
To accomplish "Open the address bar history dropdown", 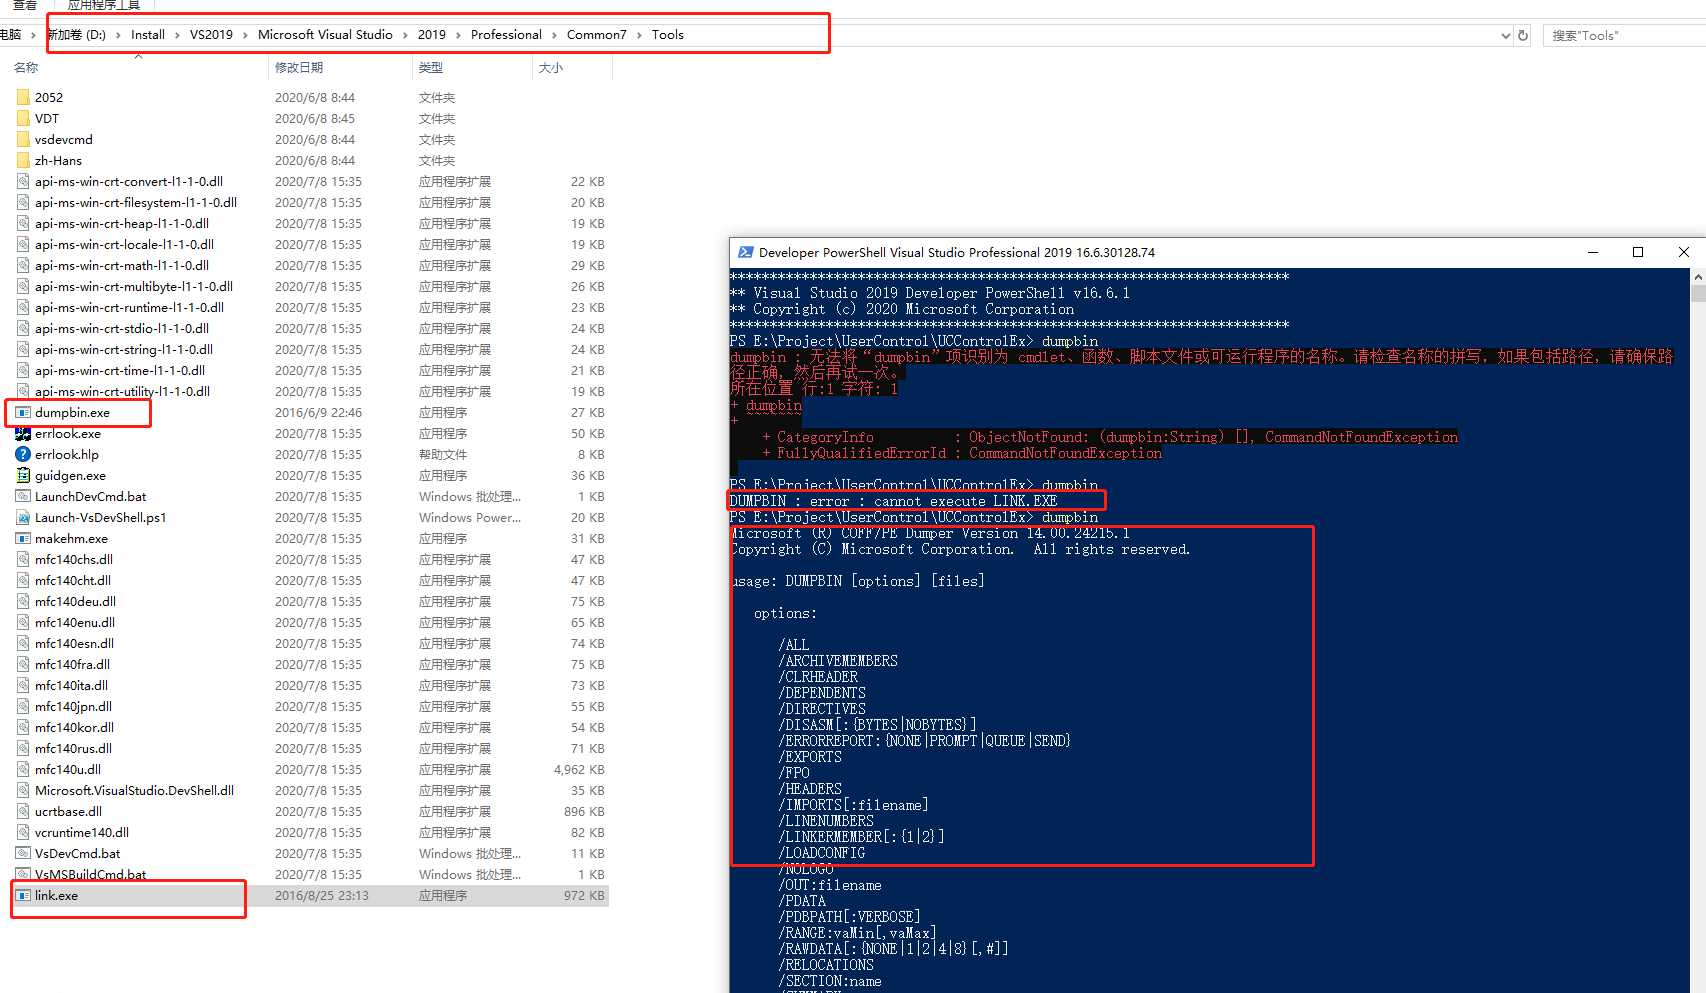I will 1506,35.
